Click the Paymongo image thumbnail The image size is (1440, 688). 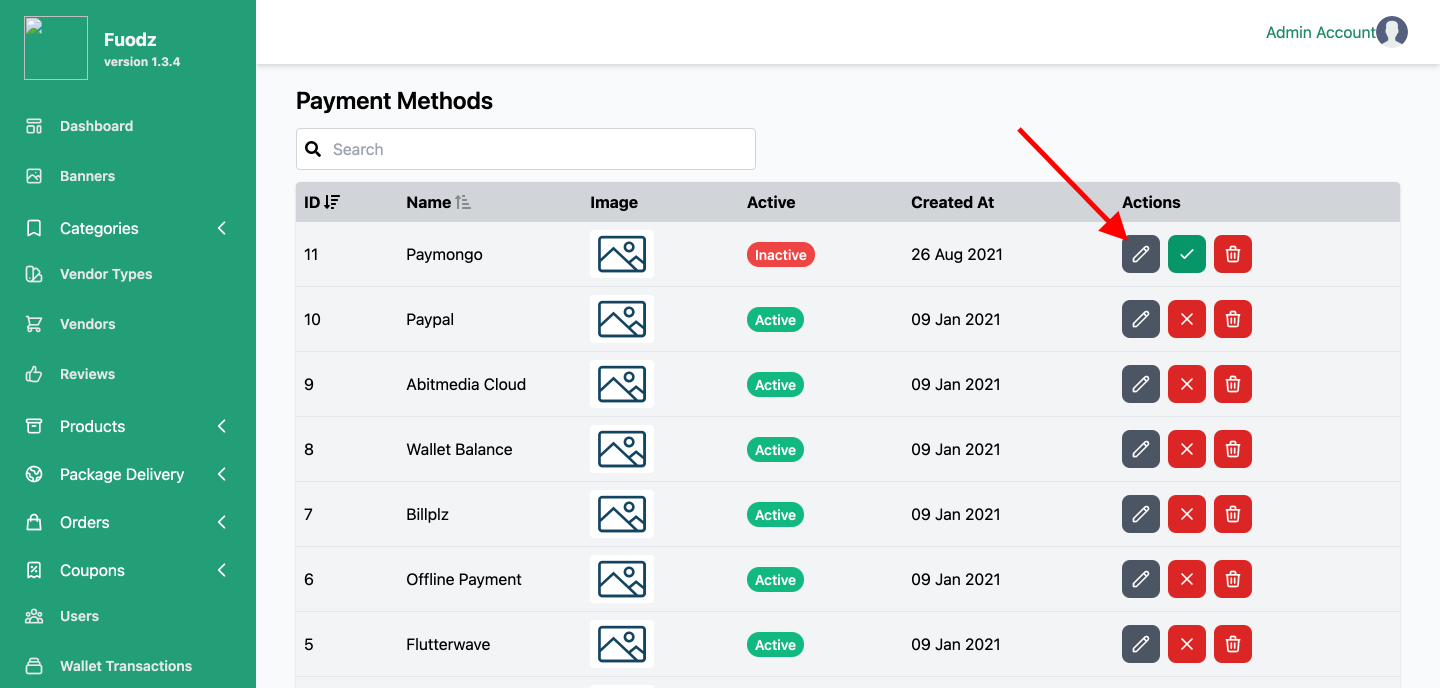click(x=621, y=254)
